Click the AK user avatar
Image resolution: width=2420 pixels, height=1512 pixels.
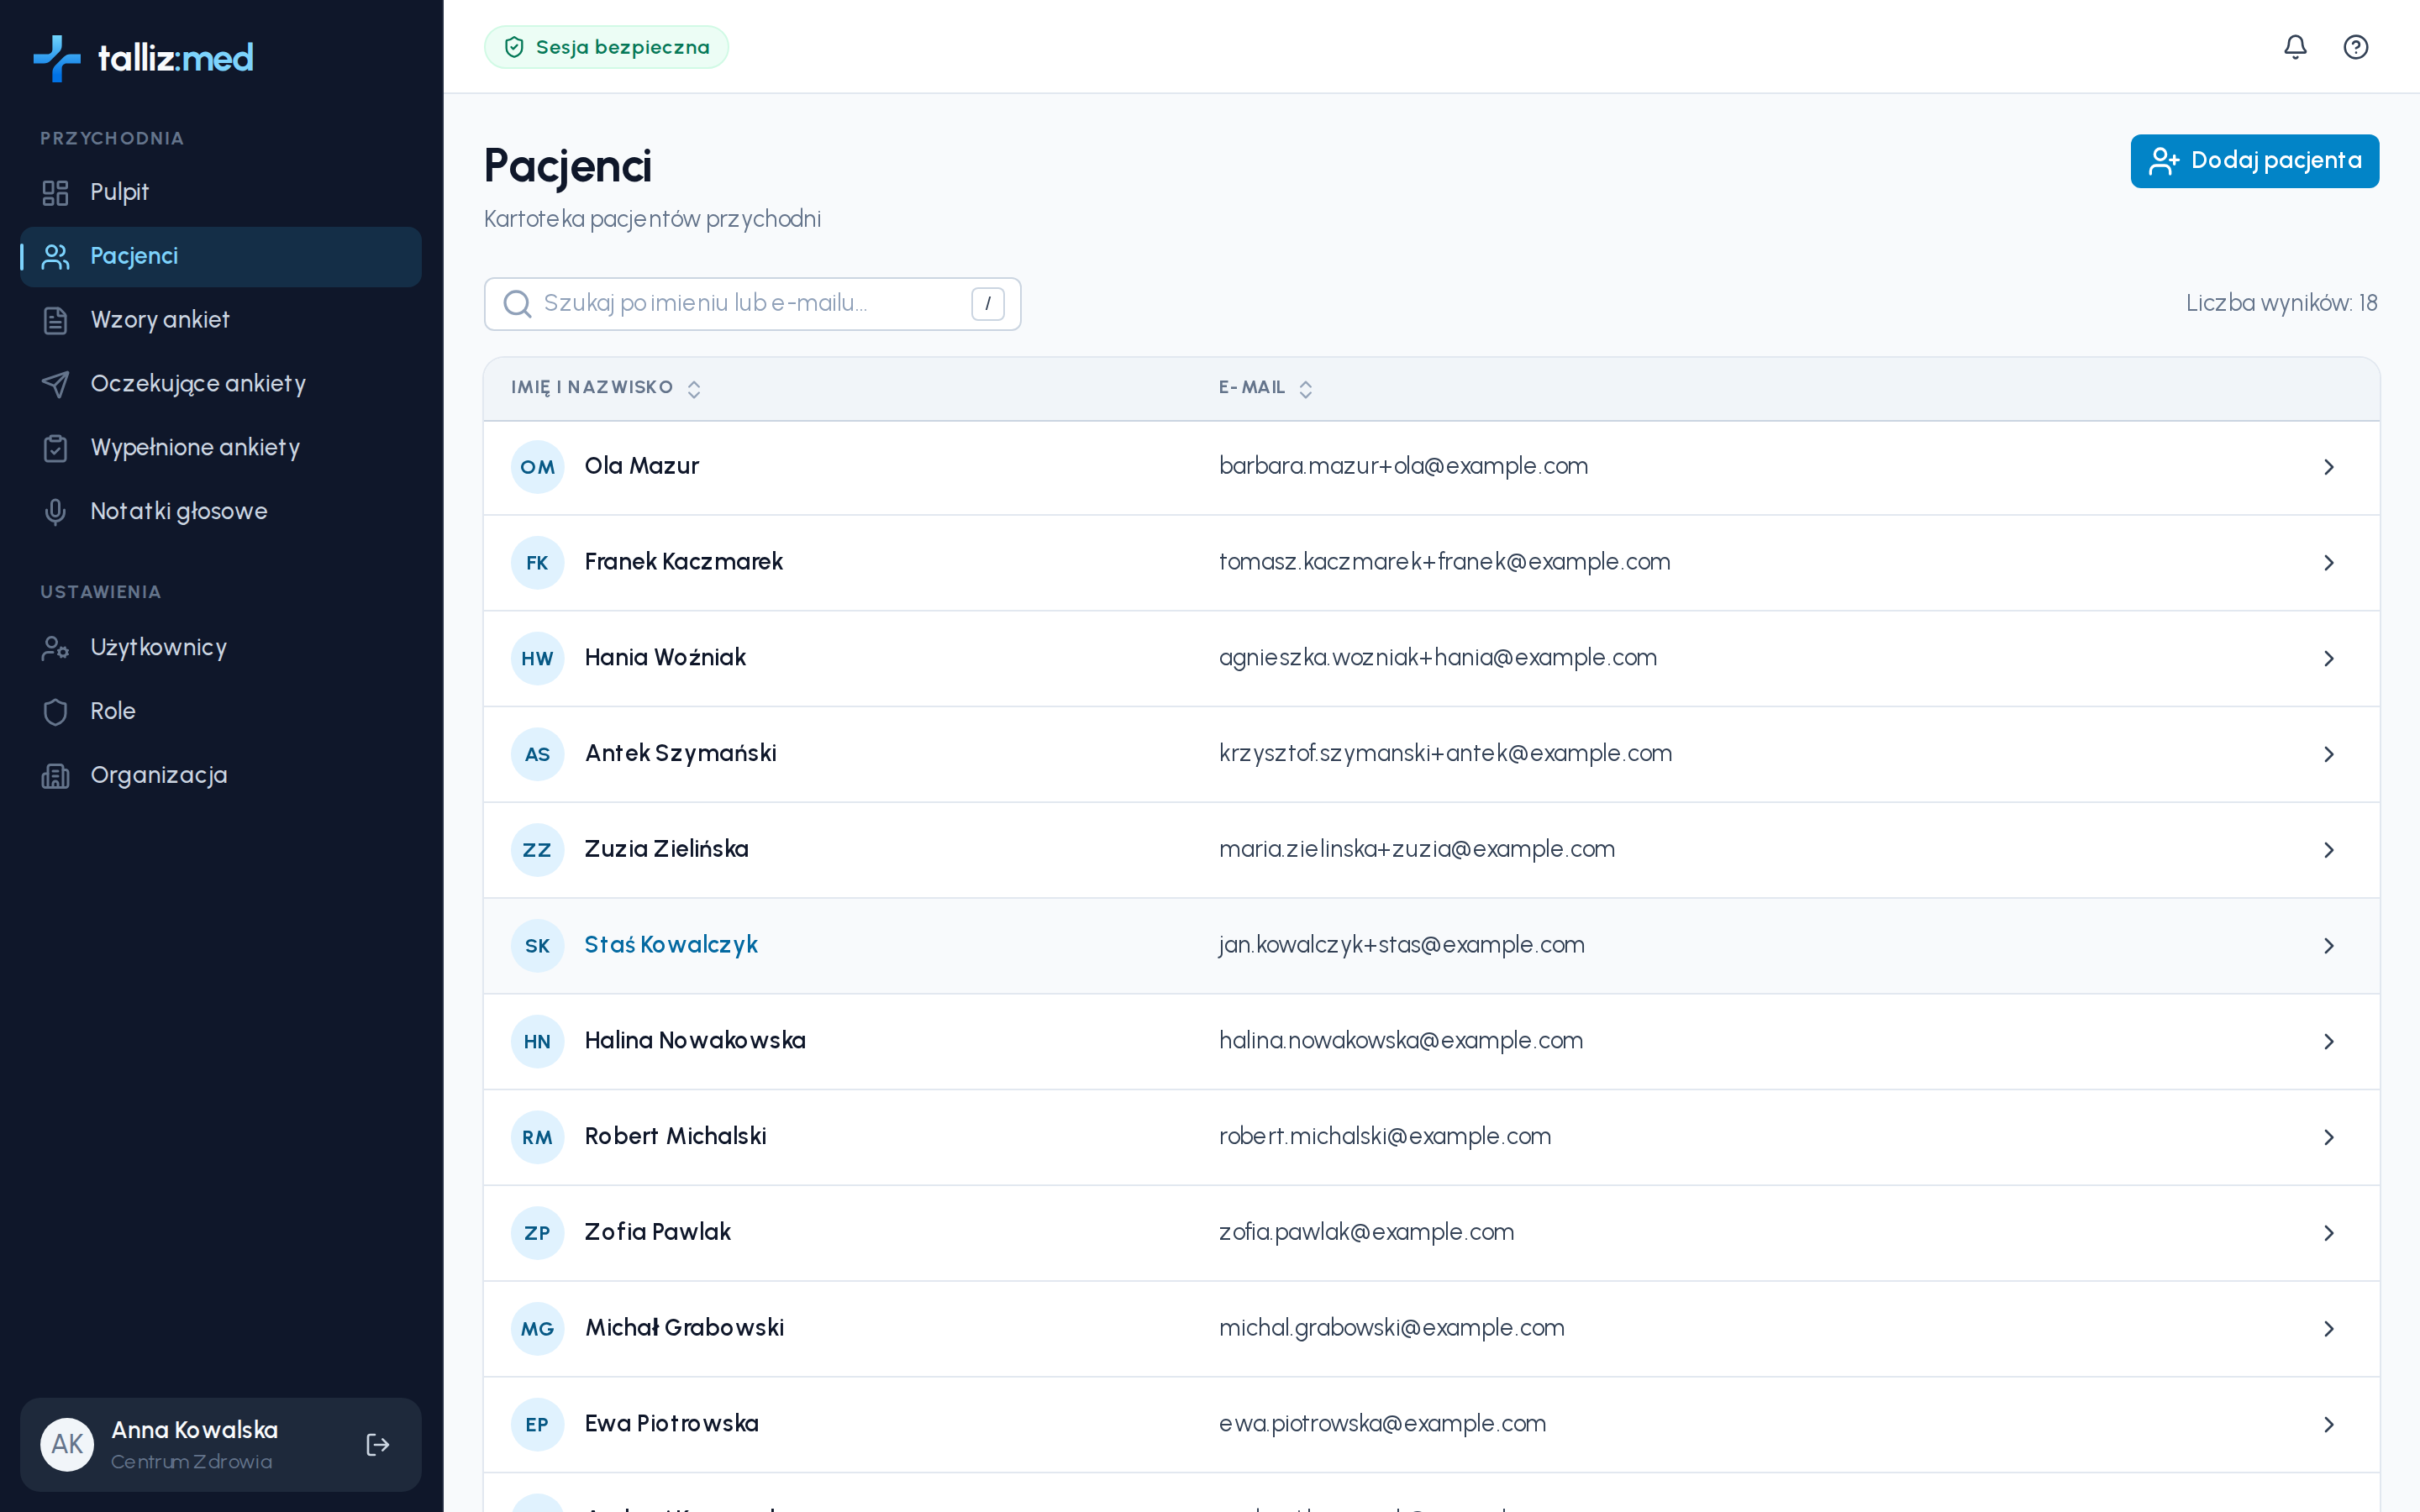tap(67, 1444)
